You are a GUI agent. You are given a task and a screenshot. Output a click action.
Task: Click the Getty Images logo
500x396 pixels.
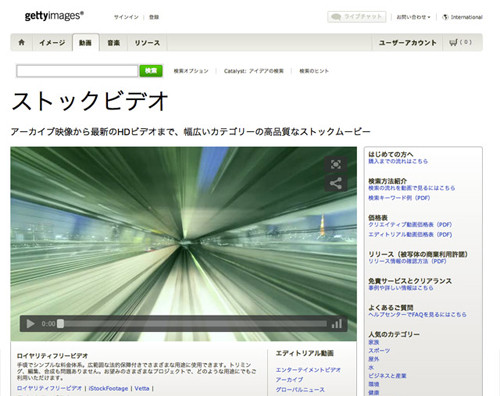(x=54, y=16)
